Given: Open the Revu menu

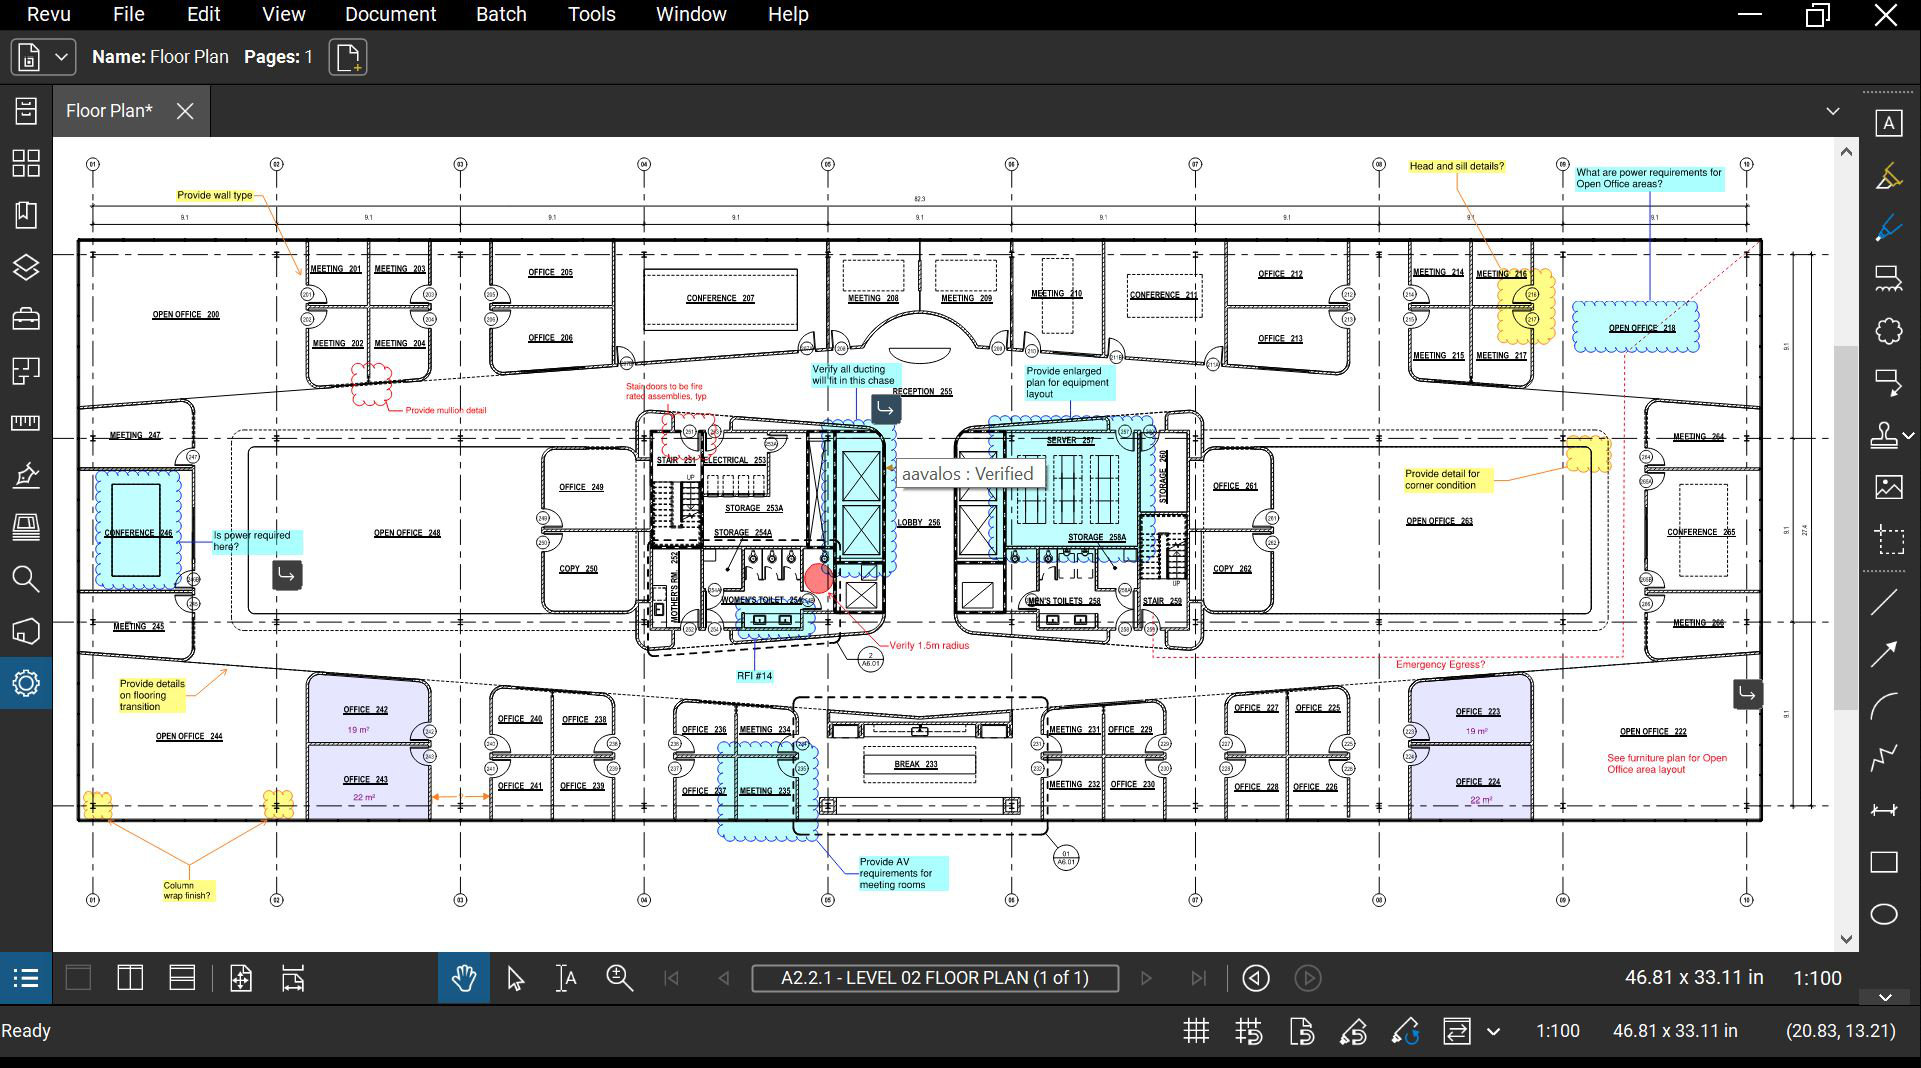Looking at the screenshot, I should (48, 14).
